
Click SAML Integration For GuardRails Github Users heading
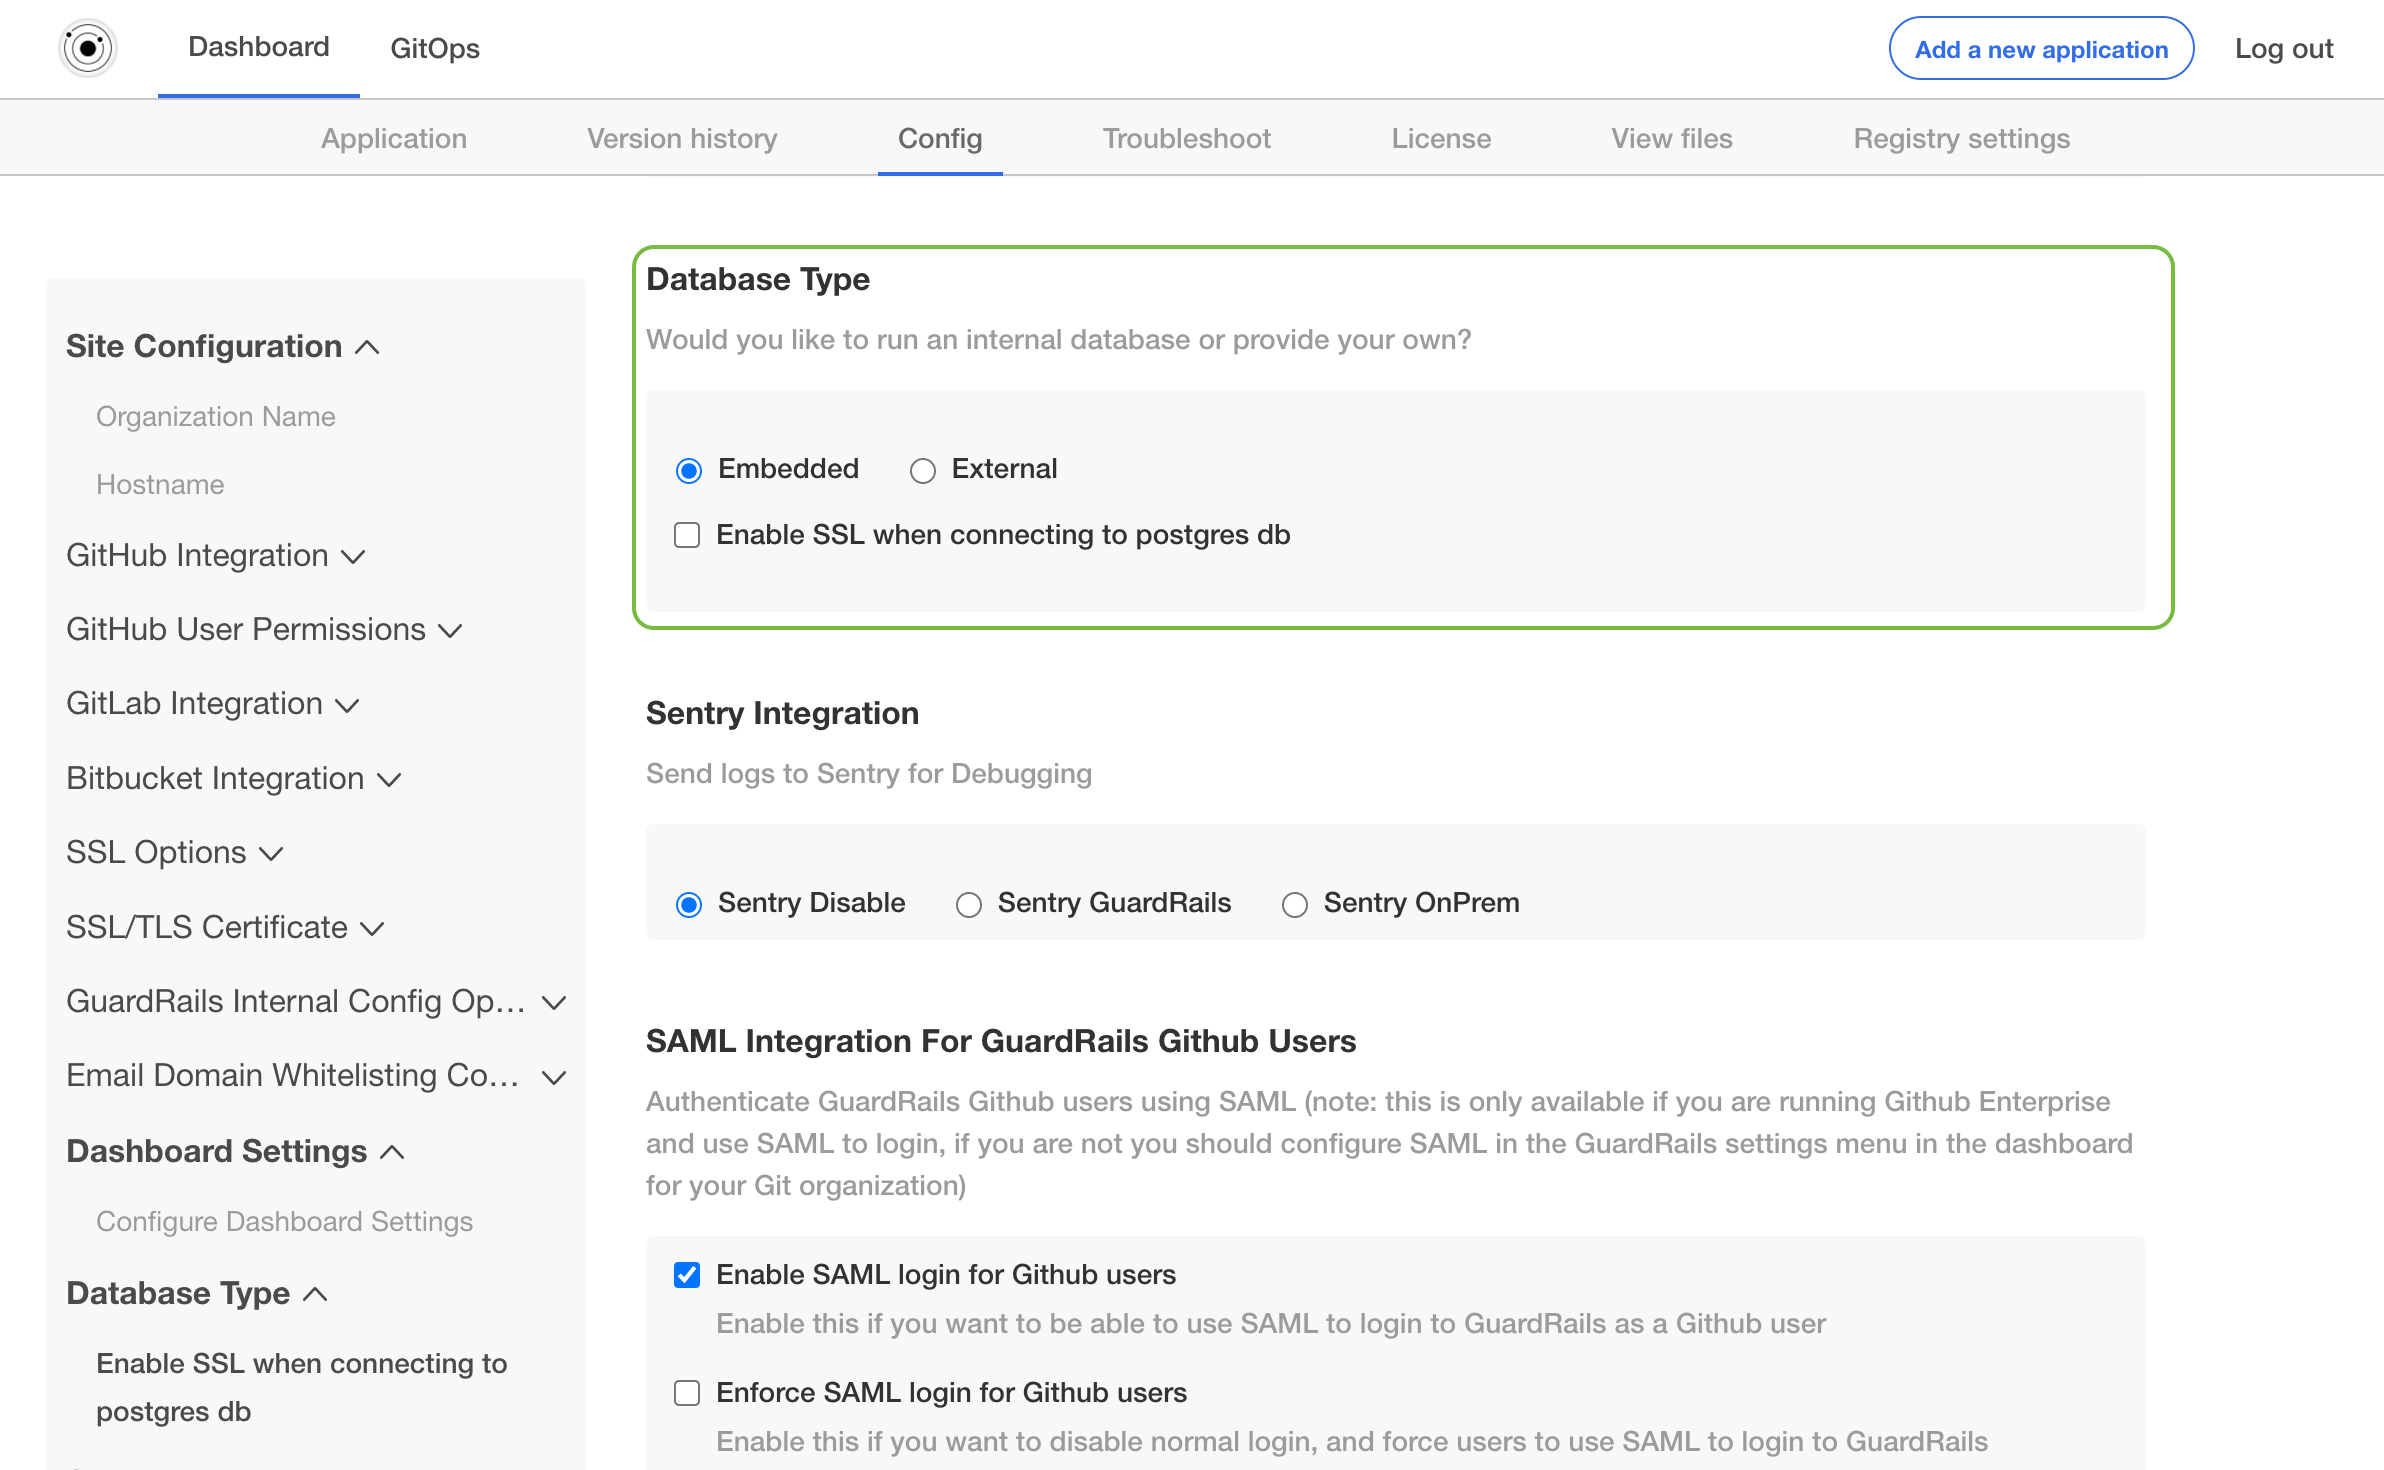[x=1001, y=1041]
